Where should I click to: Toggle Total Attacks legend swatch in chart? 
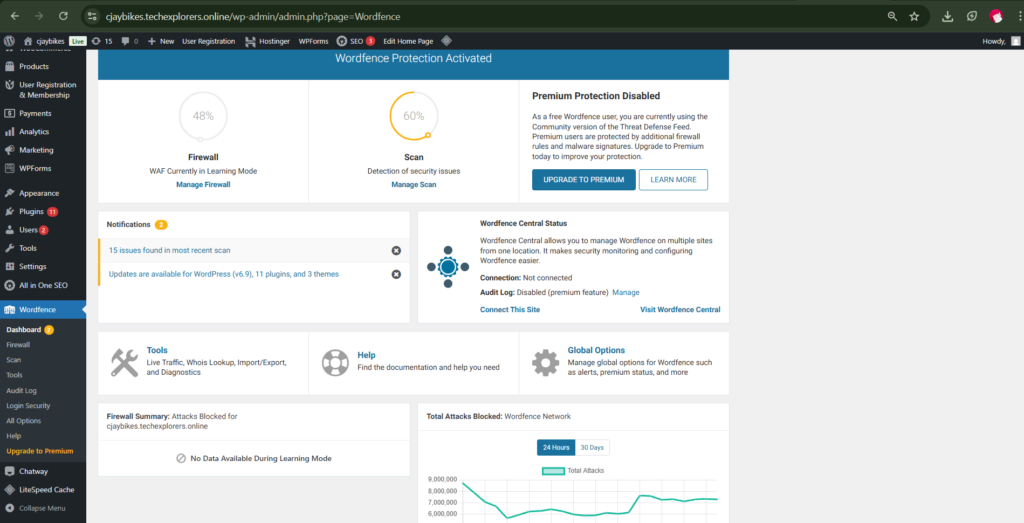coord(553,471)
